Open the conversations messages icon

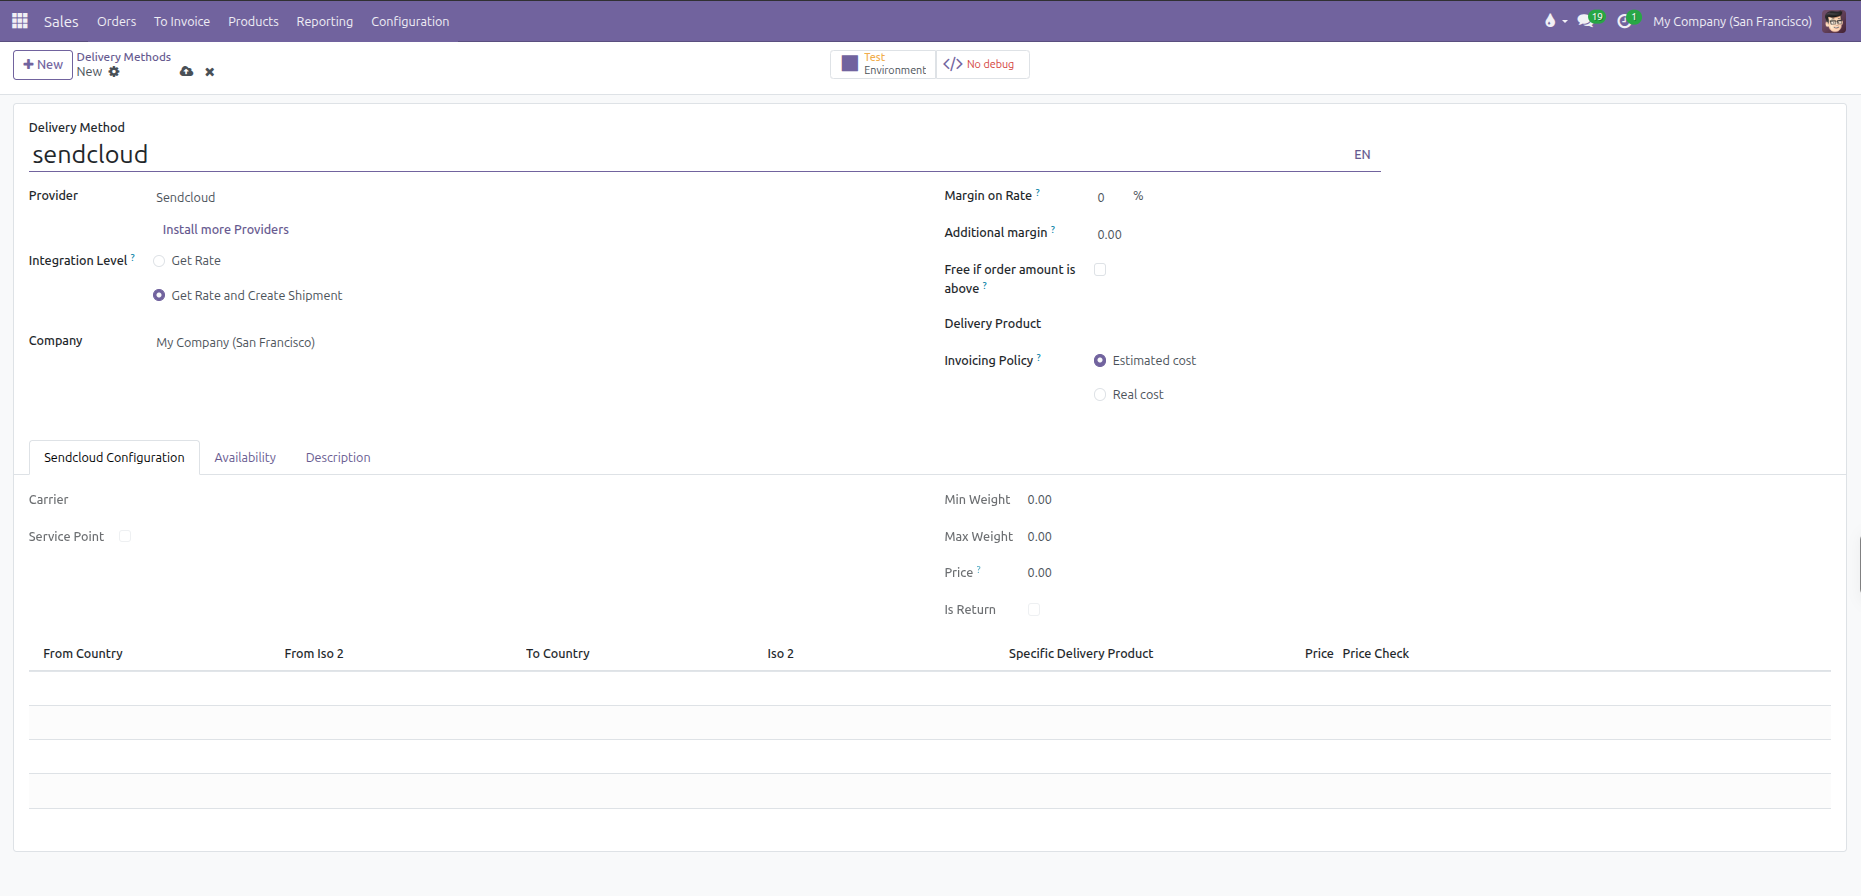coord(1585,21)
